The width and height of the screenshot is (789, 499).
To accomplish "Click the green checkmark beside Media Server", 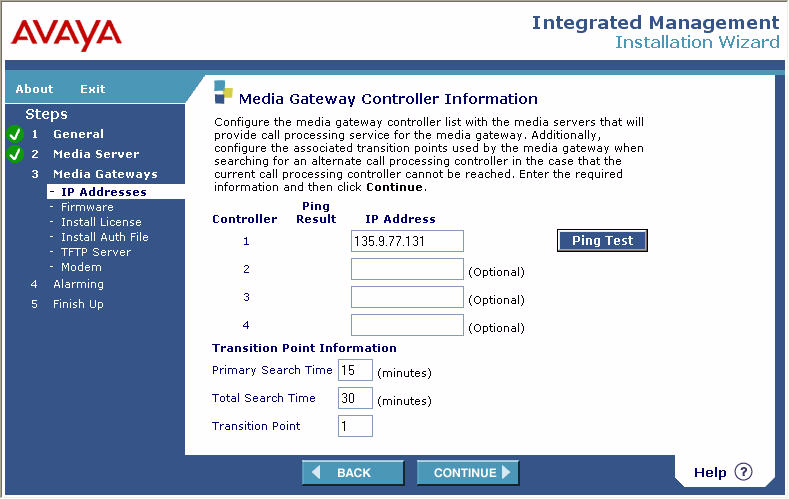I will (x=15, y=154).
